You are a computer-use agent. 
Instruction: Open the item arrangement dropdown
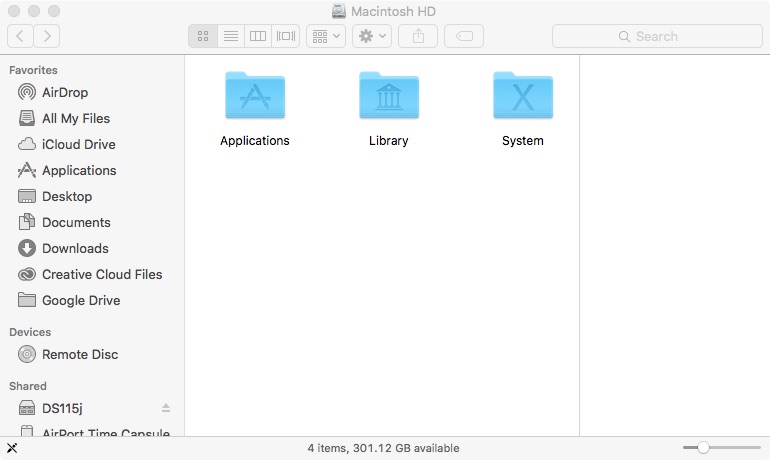[326, 36]
